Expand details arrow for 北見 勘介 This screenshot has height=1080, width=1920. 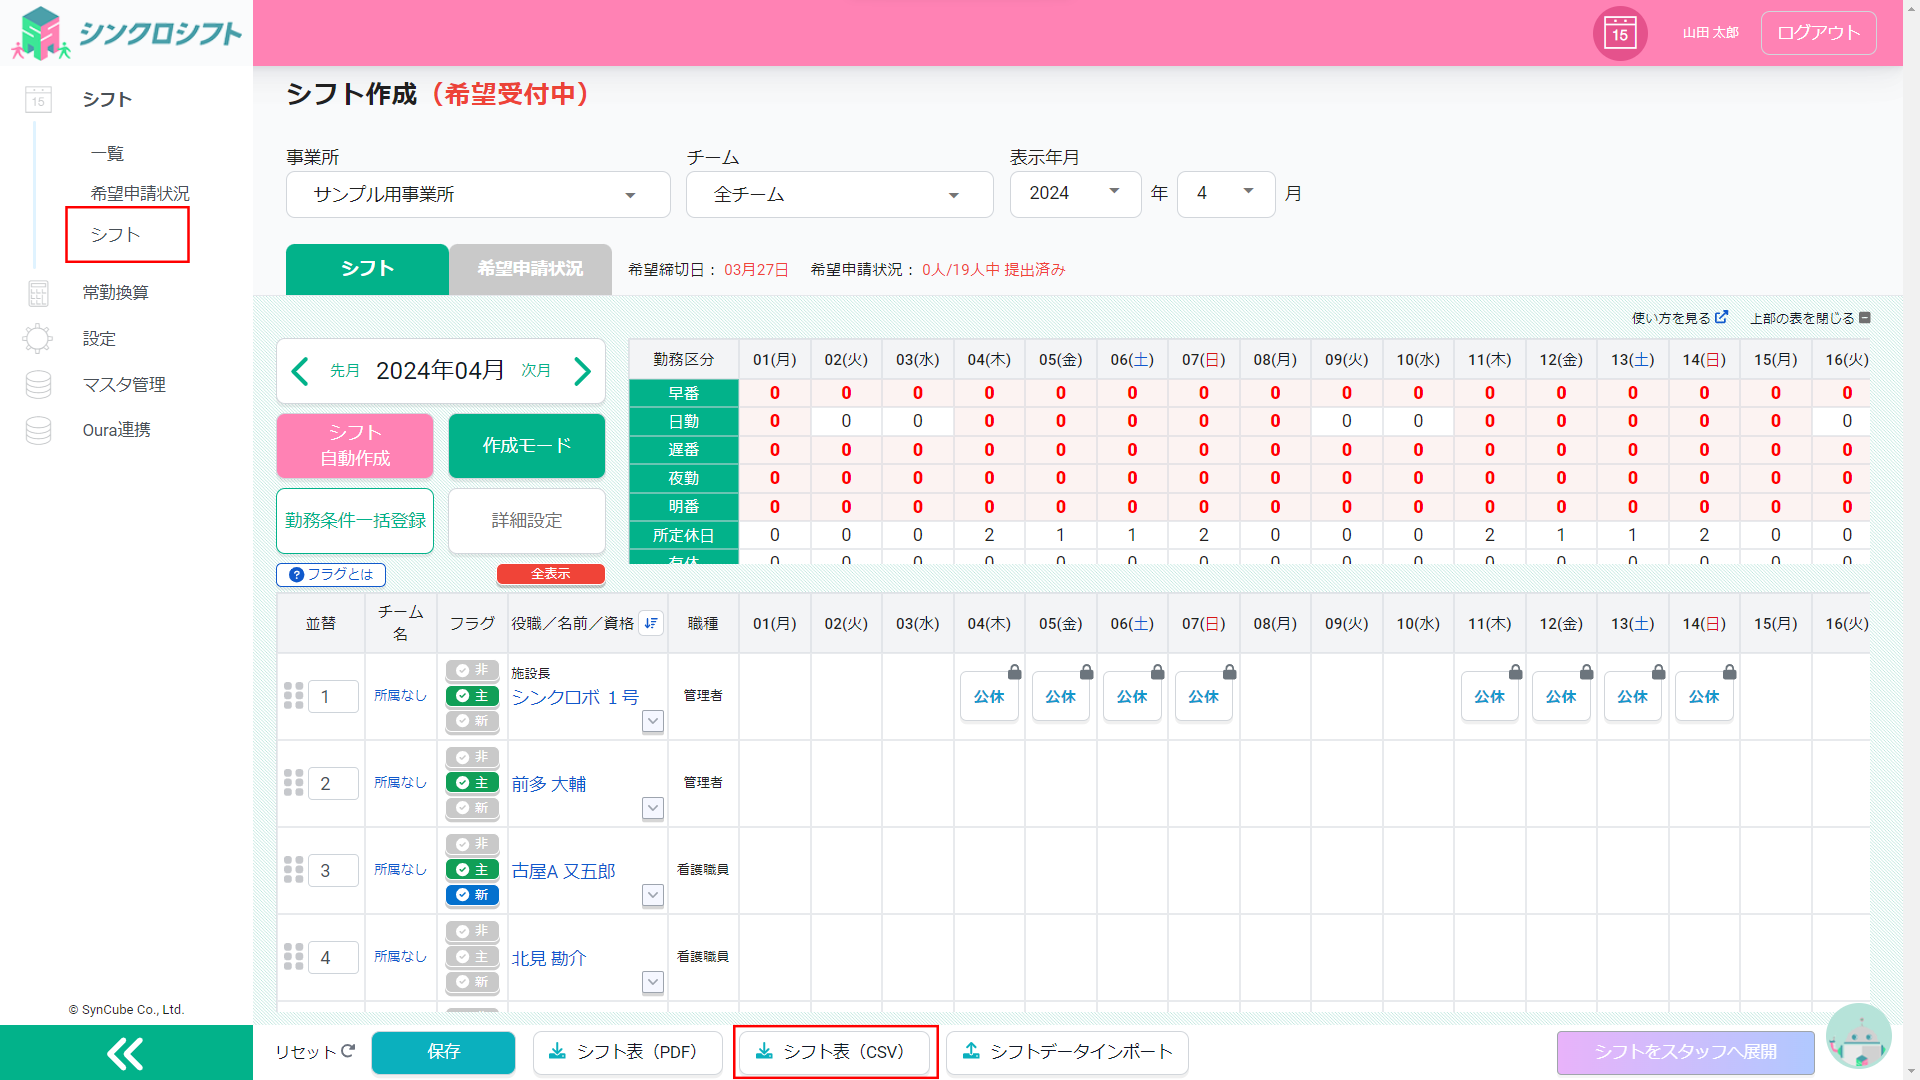(x=653, y=982)
